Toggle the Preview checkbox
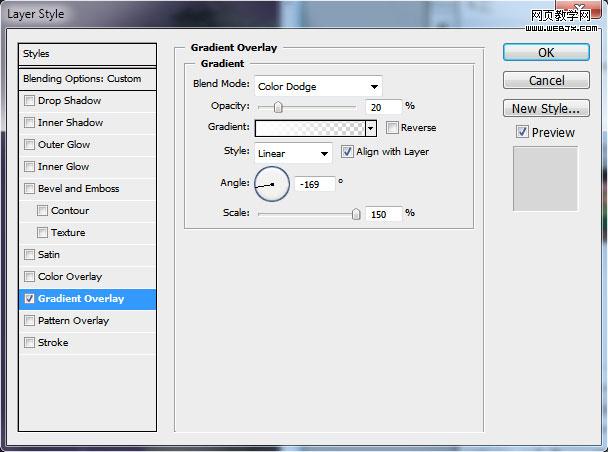This screenshot has height=452, width=608. [x=523, y=132]
